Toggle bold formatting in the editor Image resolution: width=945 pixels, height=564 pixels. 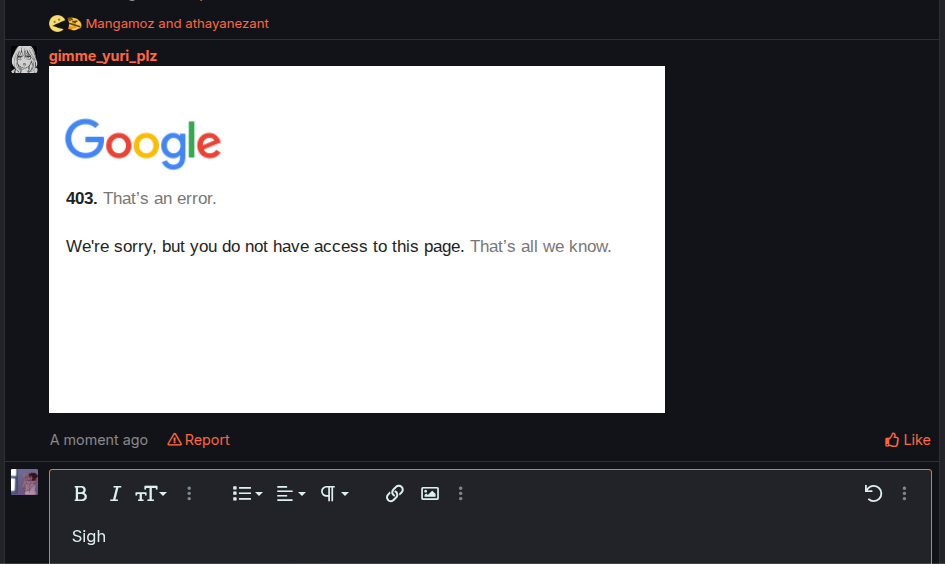click(x=81, y=493)
